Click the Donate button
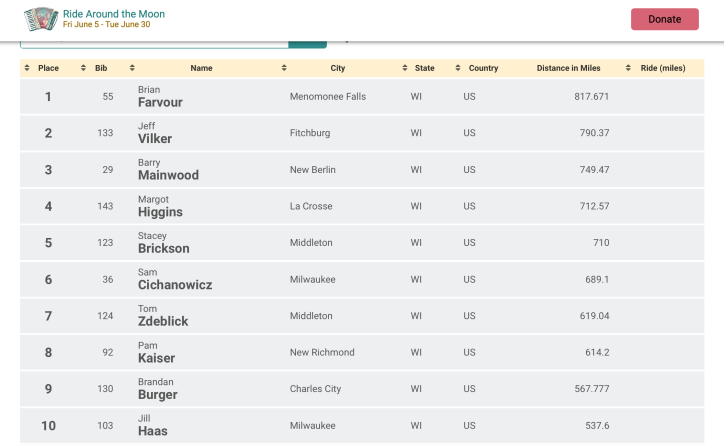 click(664, 19)
